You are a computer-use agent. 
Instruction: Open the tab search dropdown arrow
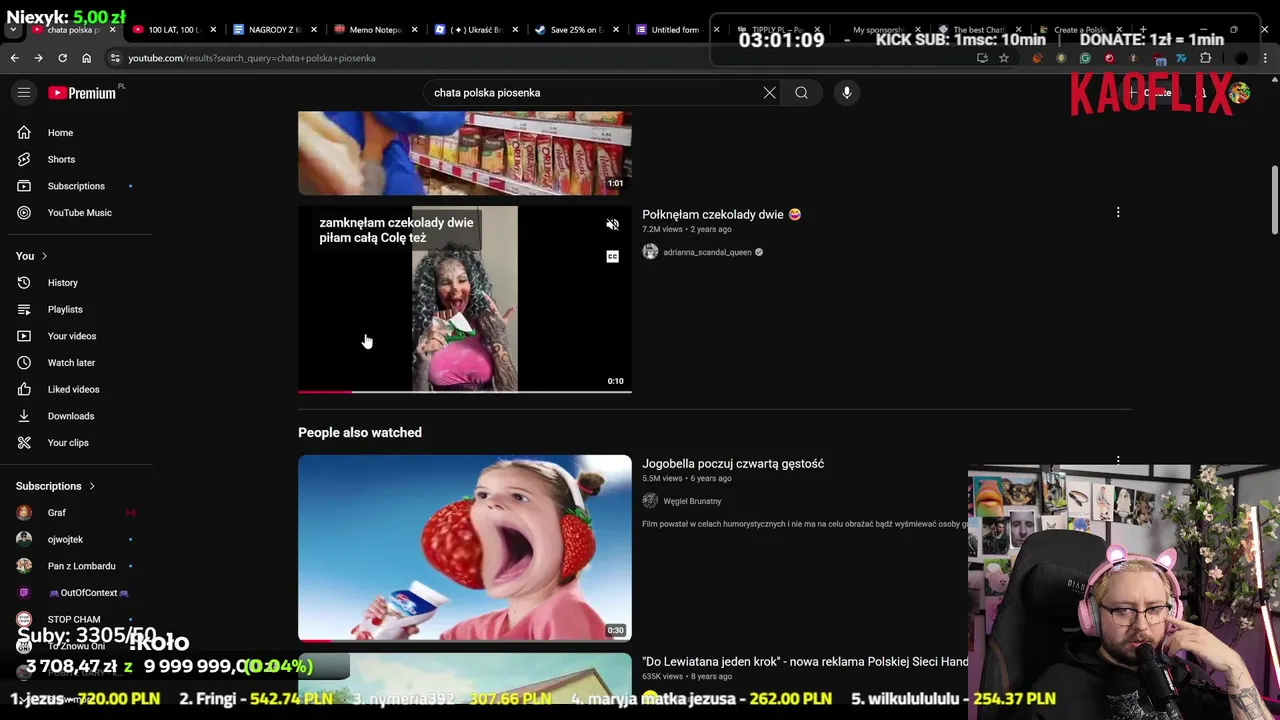(13, 30)
